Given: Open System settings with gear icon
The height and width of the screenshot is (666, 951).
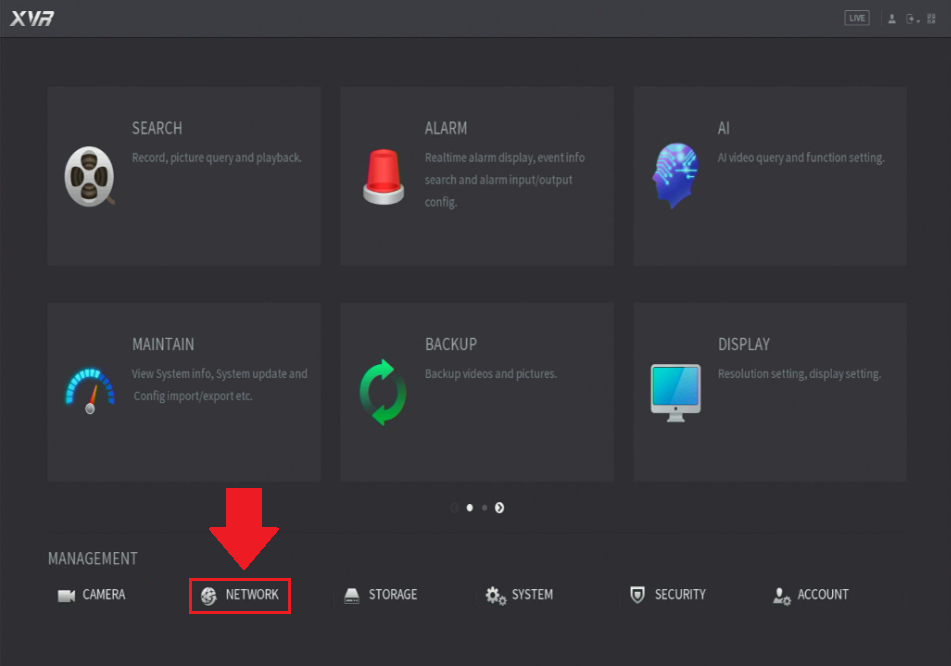Looking at the screenshot, I should click(520, 595).
